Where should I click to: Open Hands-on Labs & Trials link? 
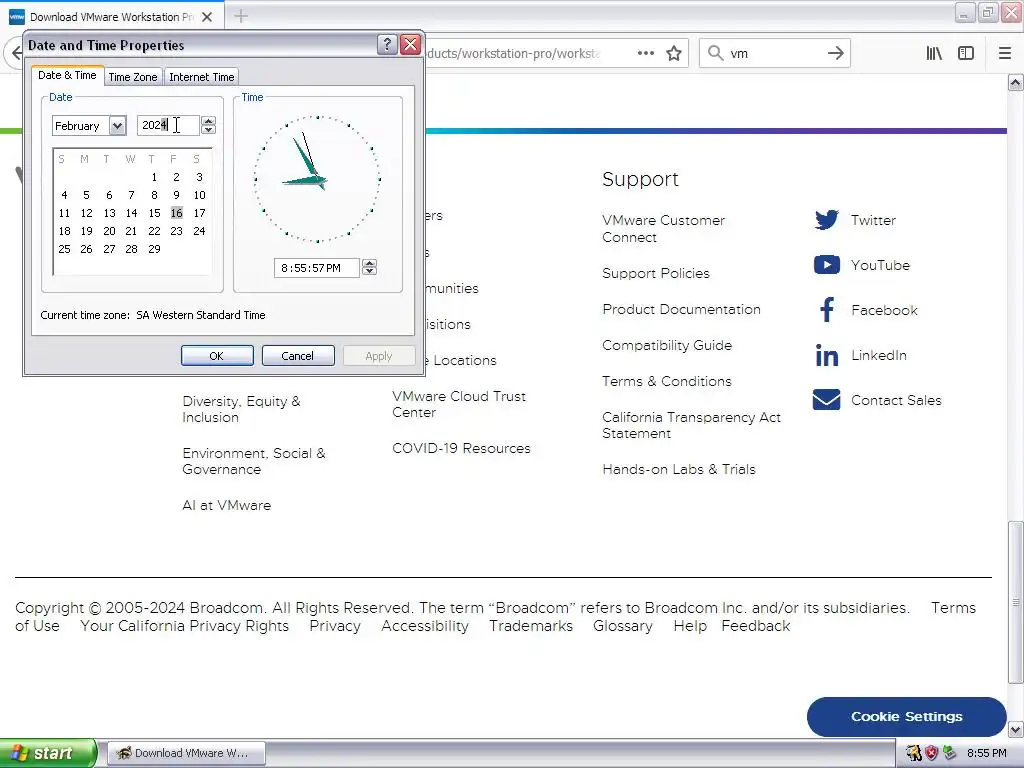click(x=679, y=469)
